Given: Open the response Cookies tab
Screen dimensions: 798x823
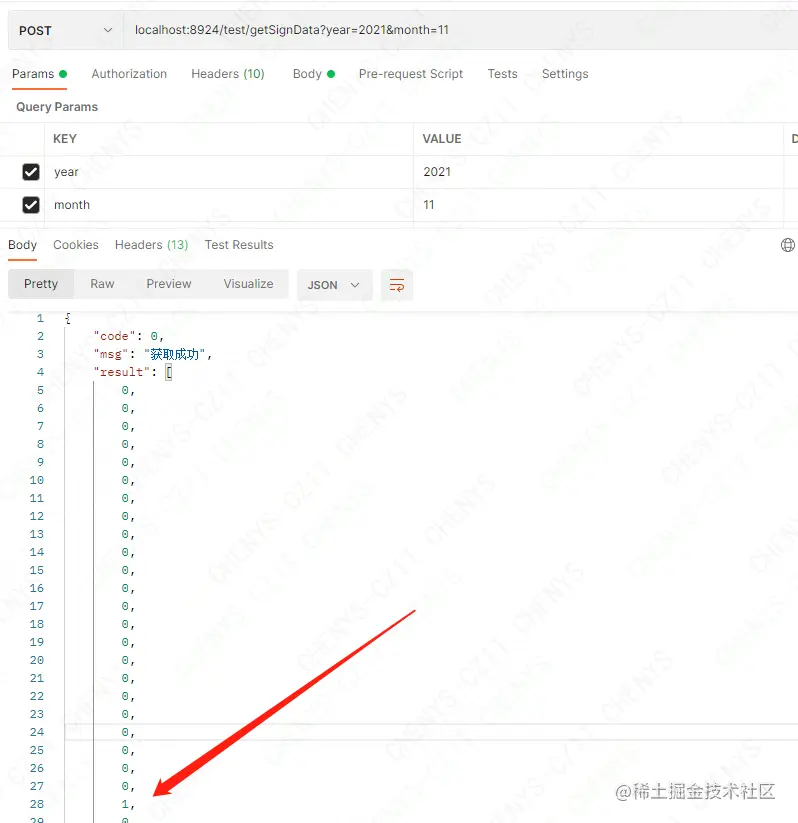Looking at the screenshot, I should 76,245.
